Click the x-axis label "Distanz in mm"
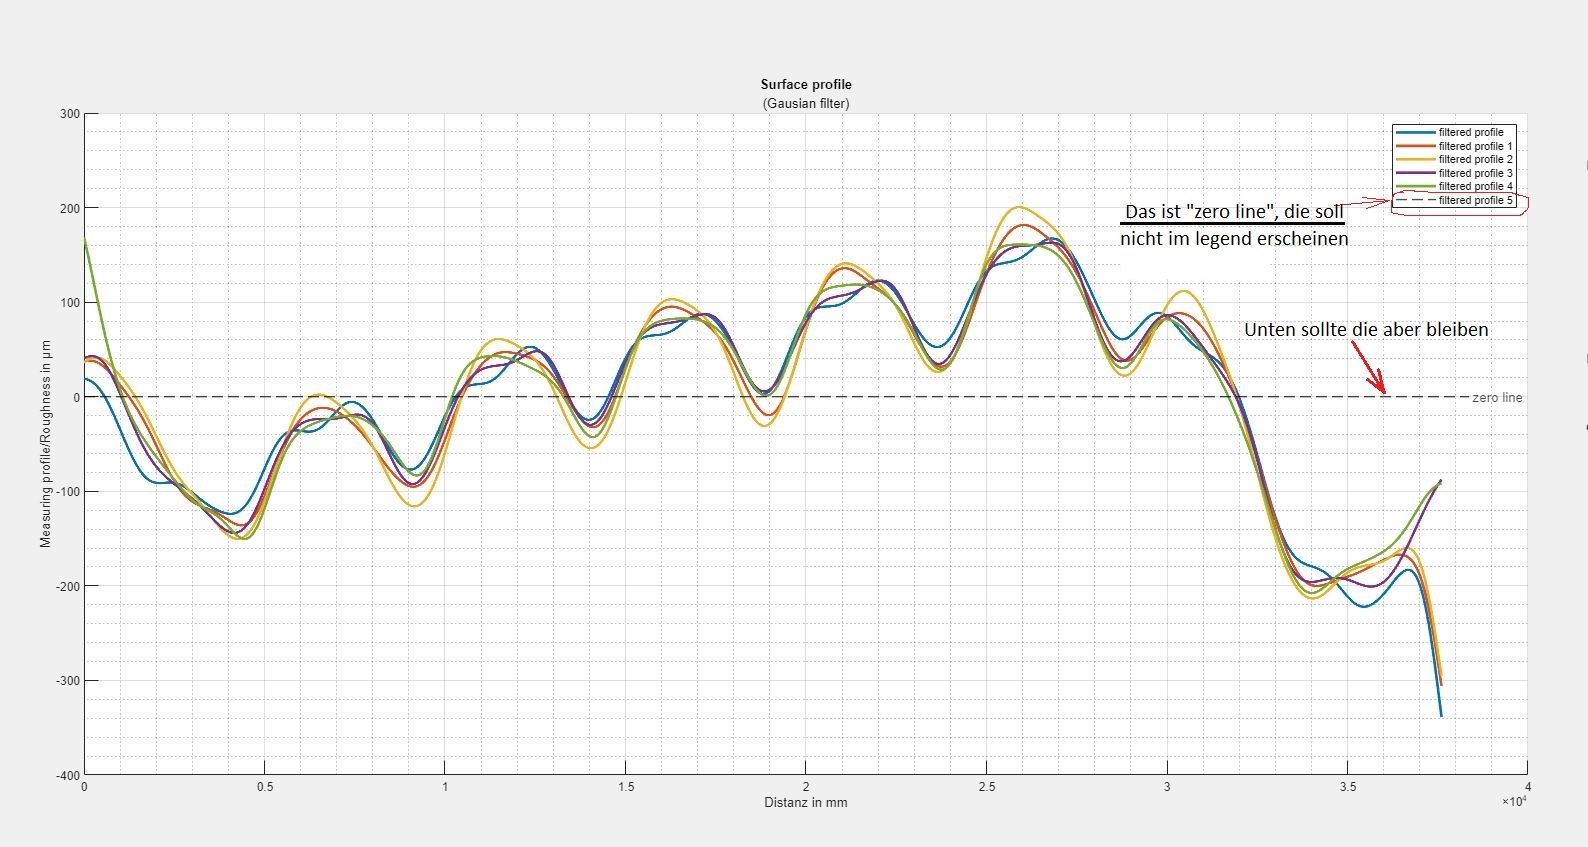This screenshot has width=1588, height=847. coord(805,802)
